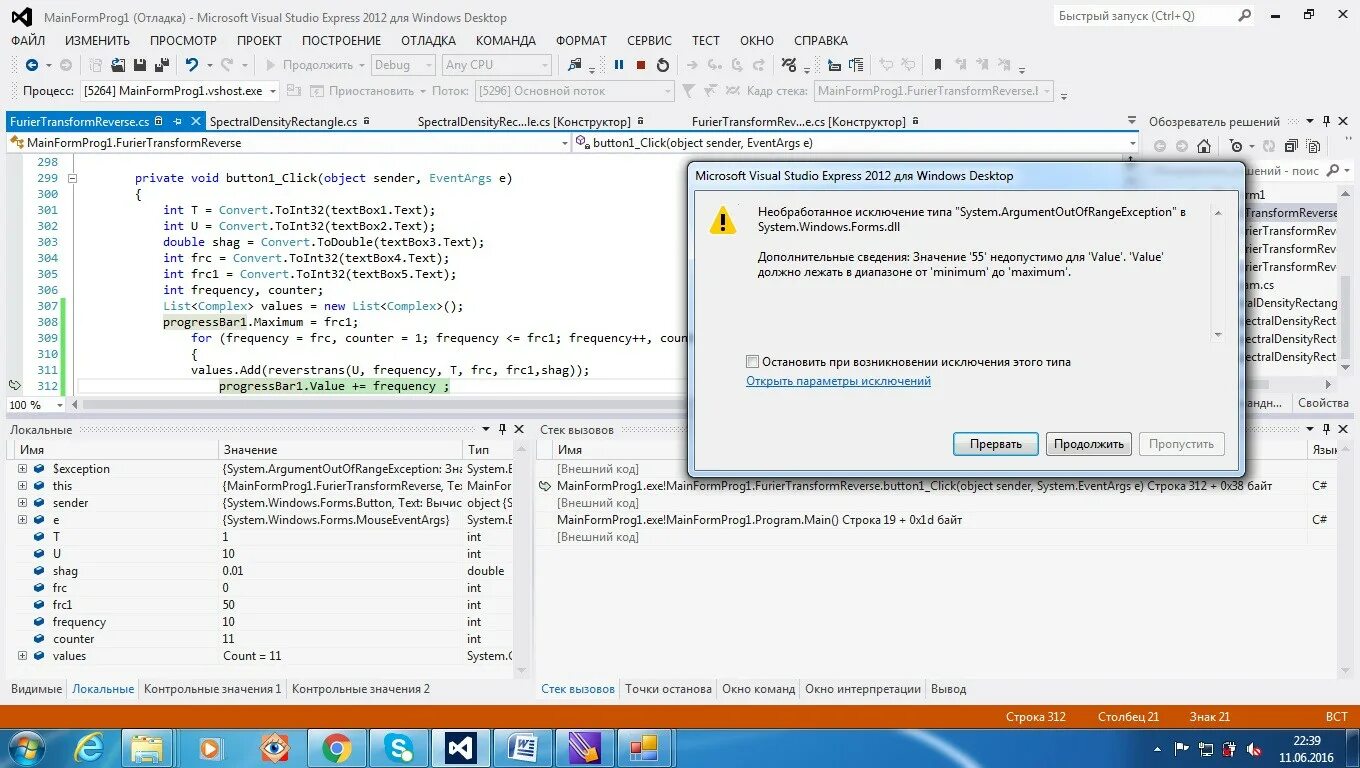This screenshot has height=768, width=1360.
Task: Open the ПОСТРОЕНИЕ menu
Action: [x=341, y=41]
